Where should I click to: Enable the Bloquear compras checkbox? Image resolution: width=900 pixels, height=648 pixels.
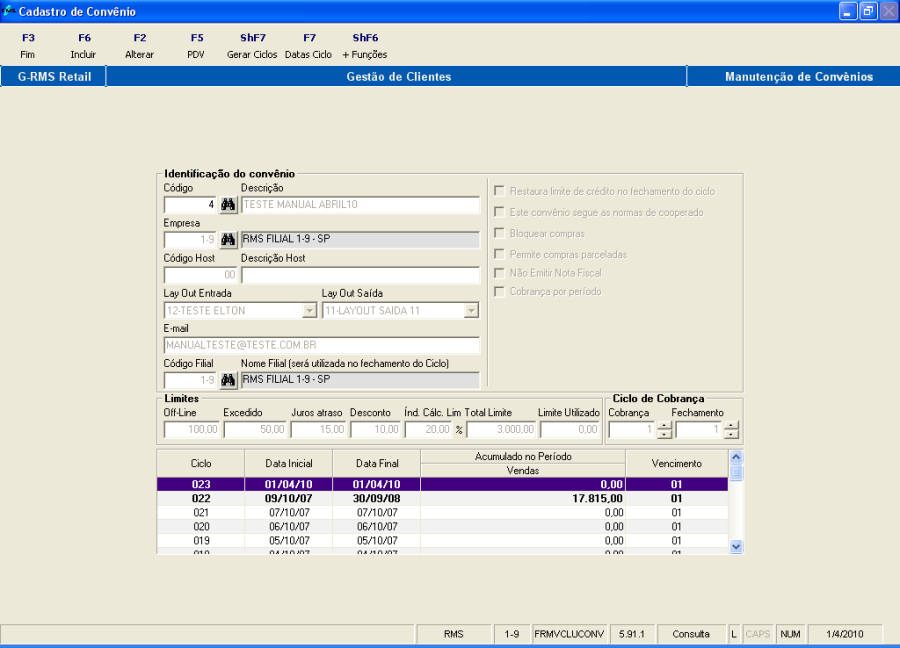pos(499,234)
